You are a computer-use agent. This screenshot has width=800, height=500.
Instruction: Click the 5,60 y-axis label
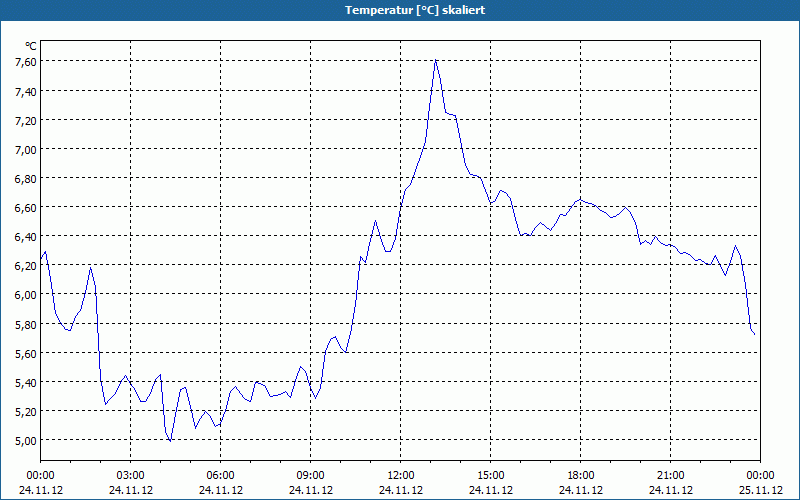26,354
